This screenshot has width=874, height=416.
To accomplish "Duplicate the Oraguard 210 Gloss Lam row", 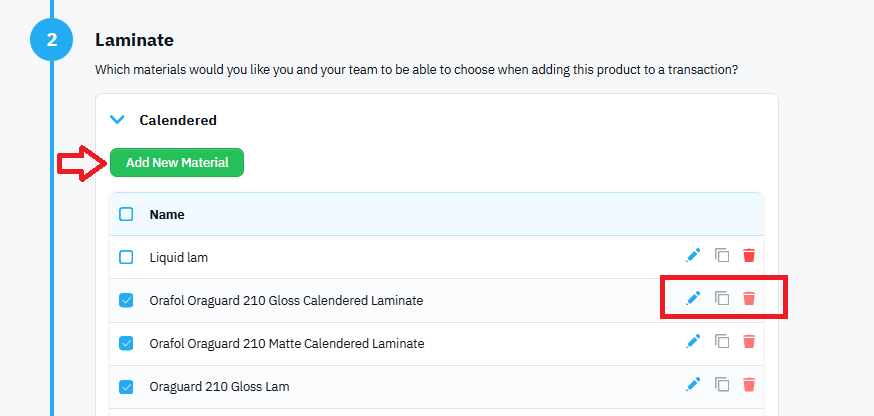I will [x=722, y=384].
